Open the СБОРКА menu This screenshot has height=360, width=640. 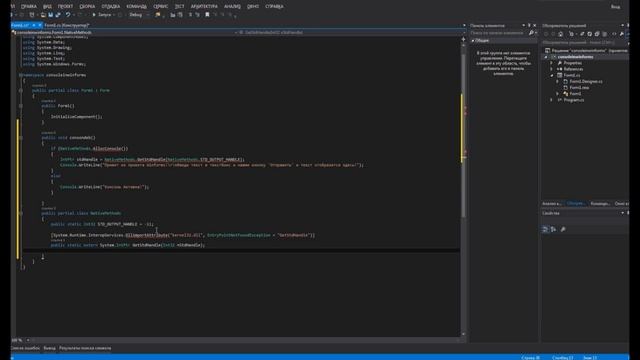tap(87, 7)
